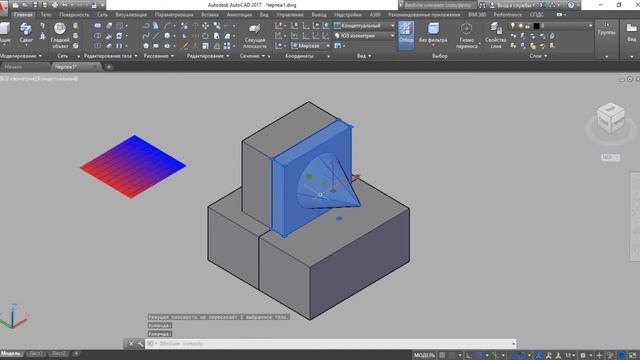Select the Гизмо переноса move gizmo
Image resolution: width=640 pixels, height=360 pixels.
(467, 35)
